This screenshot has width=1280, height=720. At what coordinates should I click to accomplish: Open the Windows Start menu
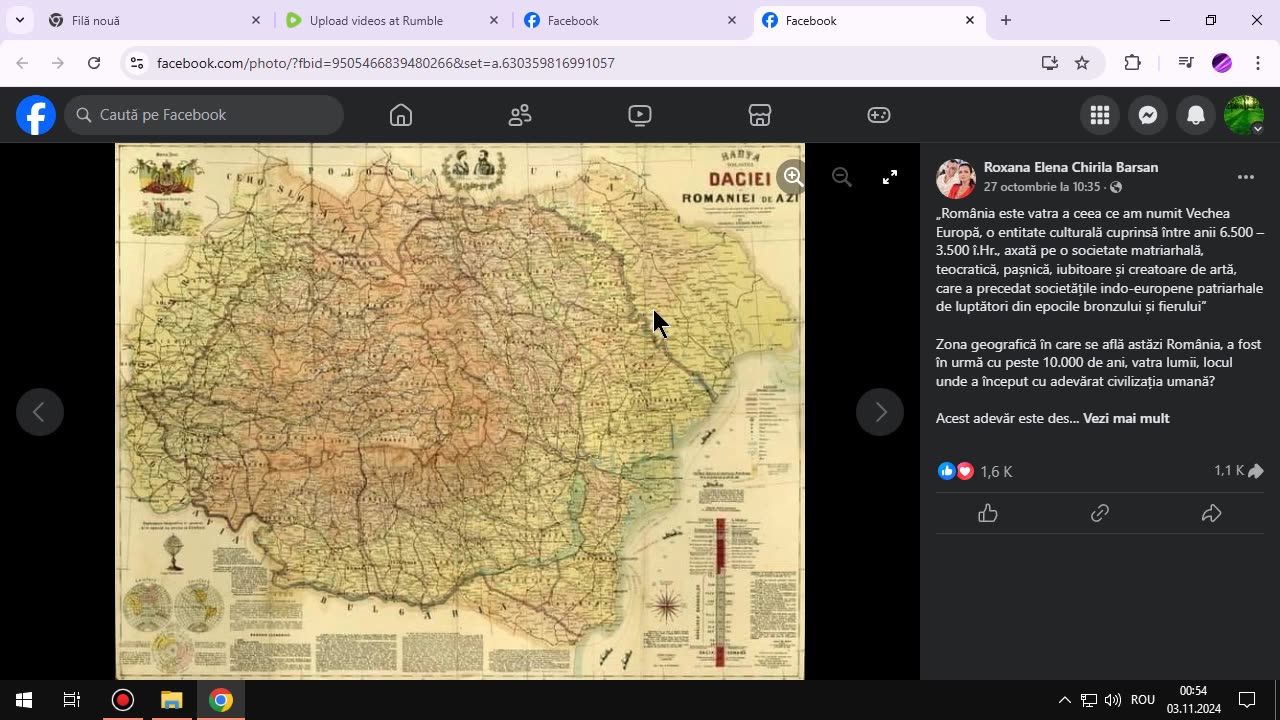[x=24, y=700]
